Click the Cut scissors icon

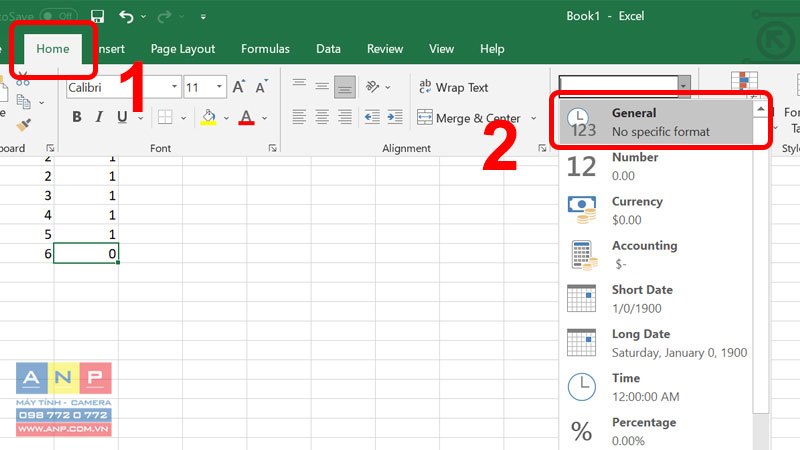(x=22, y=79)
